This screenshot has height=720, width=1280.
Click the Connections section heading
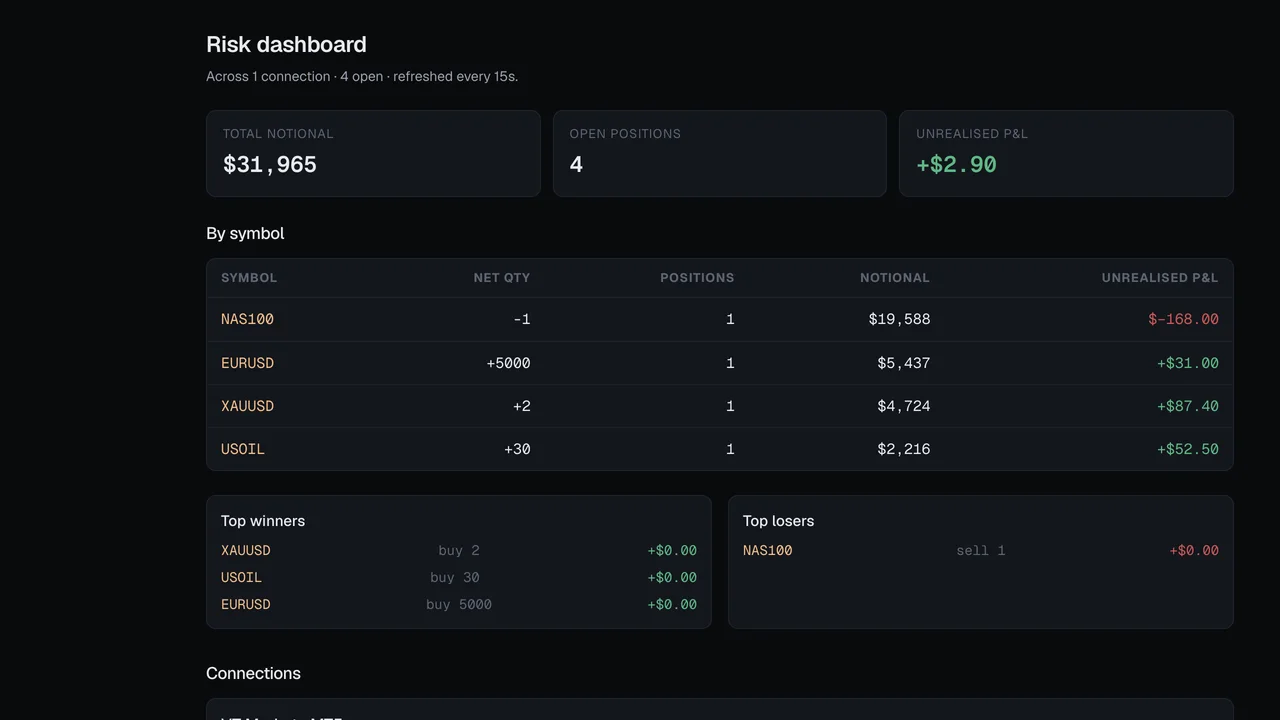[253, 673]
